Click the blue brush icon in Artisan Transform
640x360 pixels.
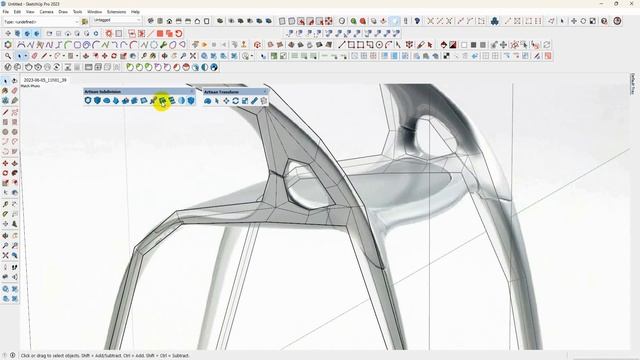(x=254, y=101)
